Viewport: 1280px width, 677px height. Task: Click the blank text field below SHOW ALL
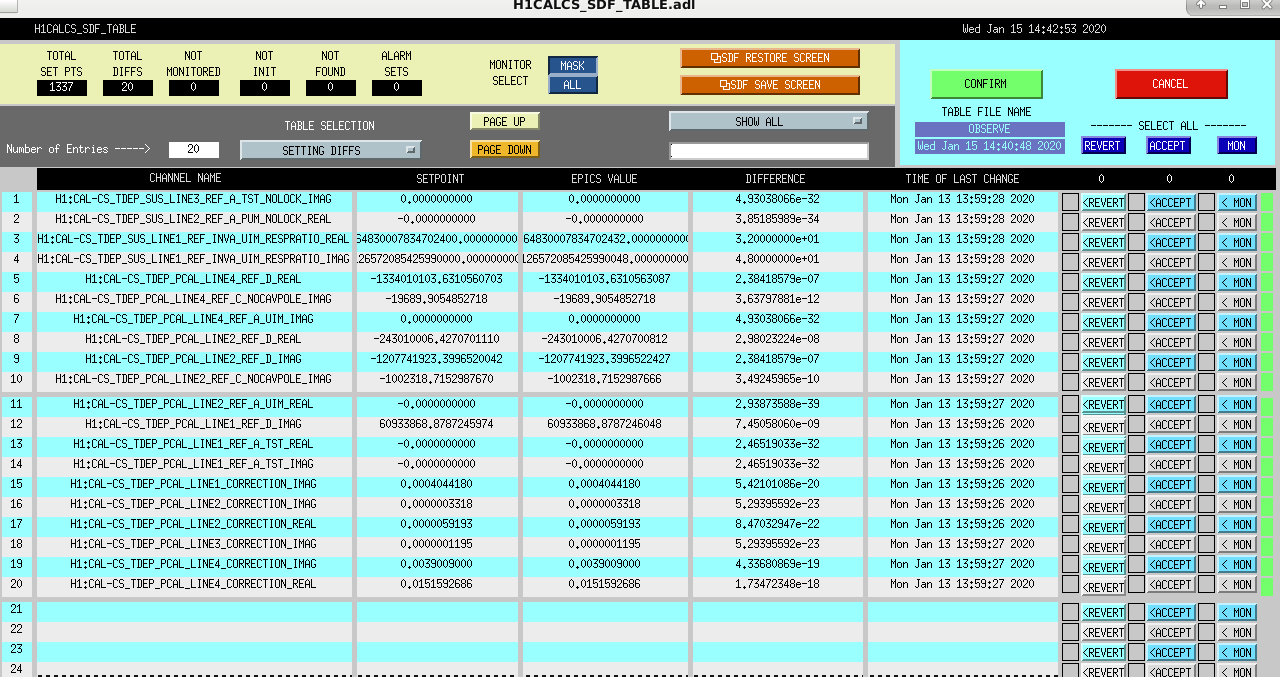click(x=769, y=151)
